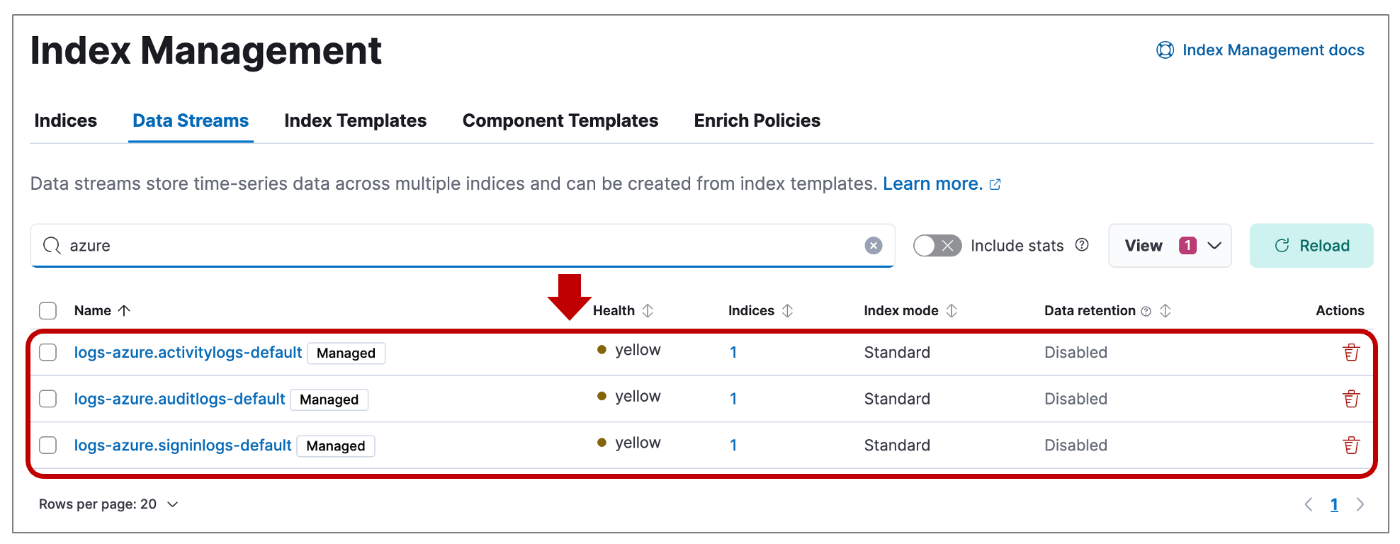
Task: Open the View filter dropdown
Action: [1169, 245]
